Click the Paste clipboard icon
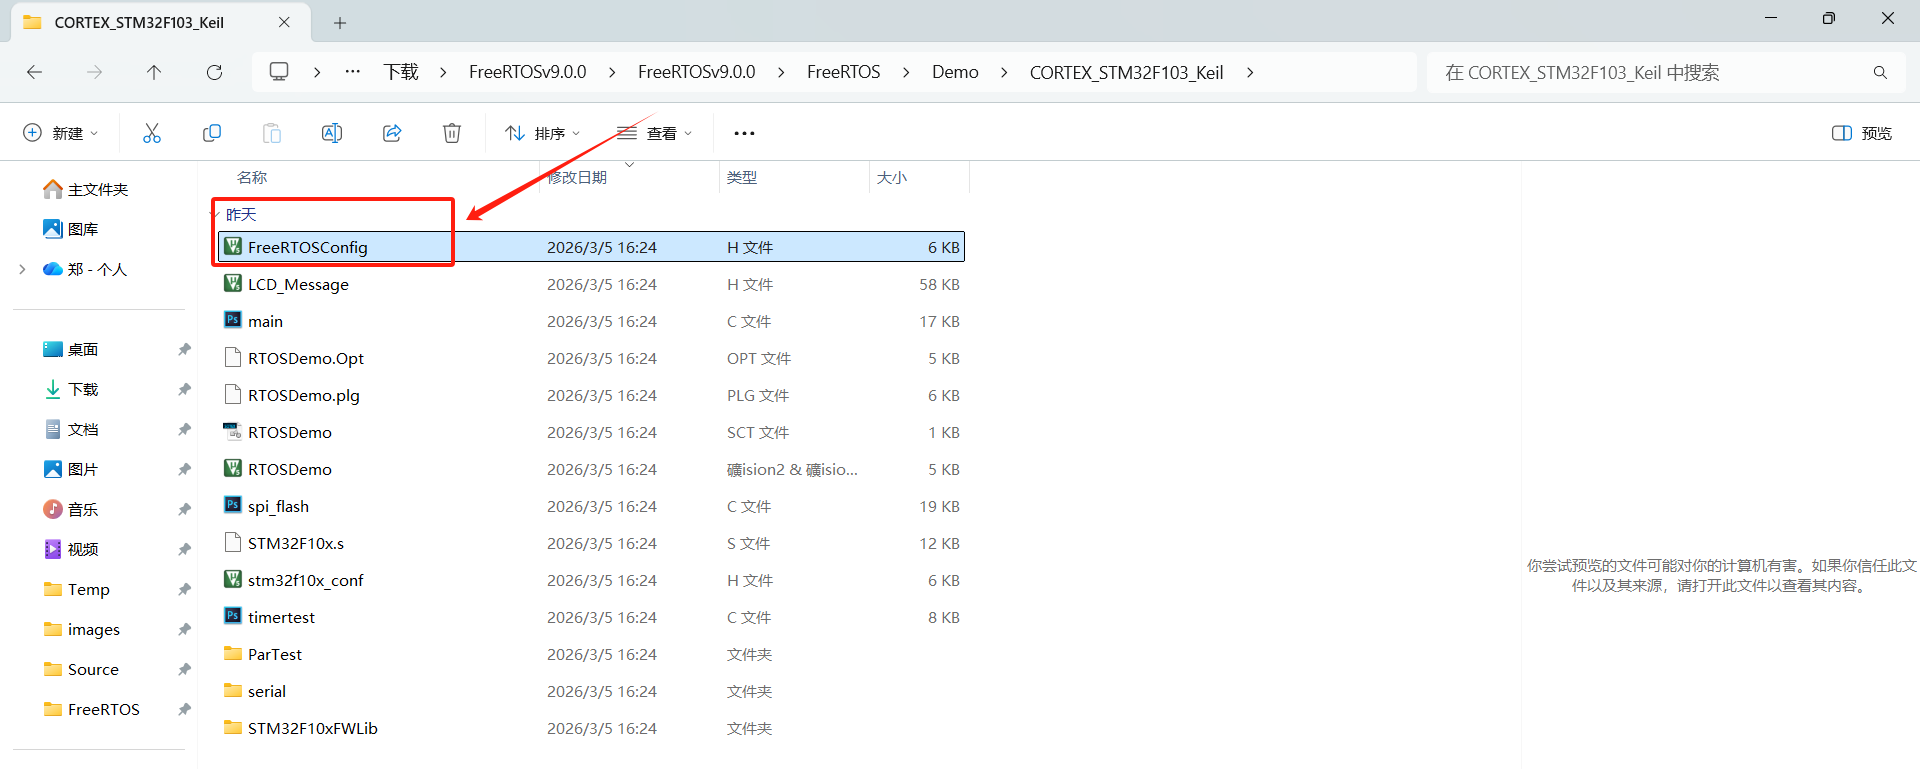This screenshot has width=1920, height=769. click(272, 133)
